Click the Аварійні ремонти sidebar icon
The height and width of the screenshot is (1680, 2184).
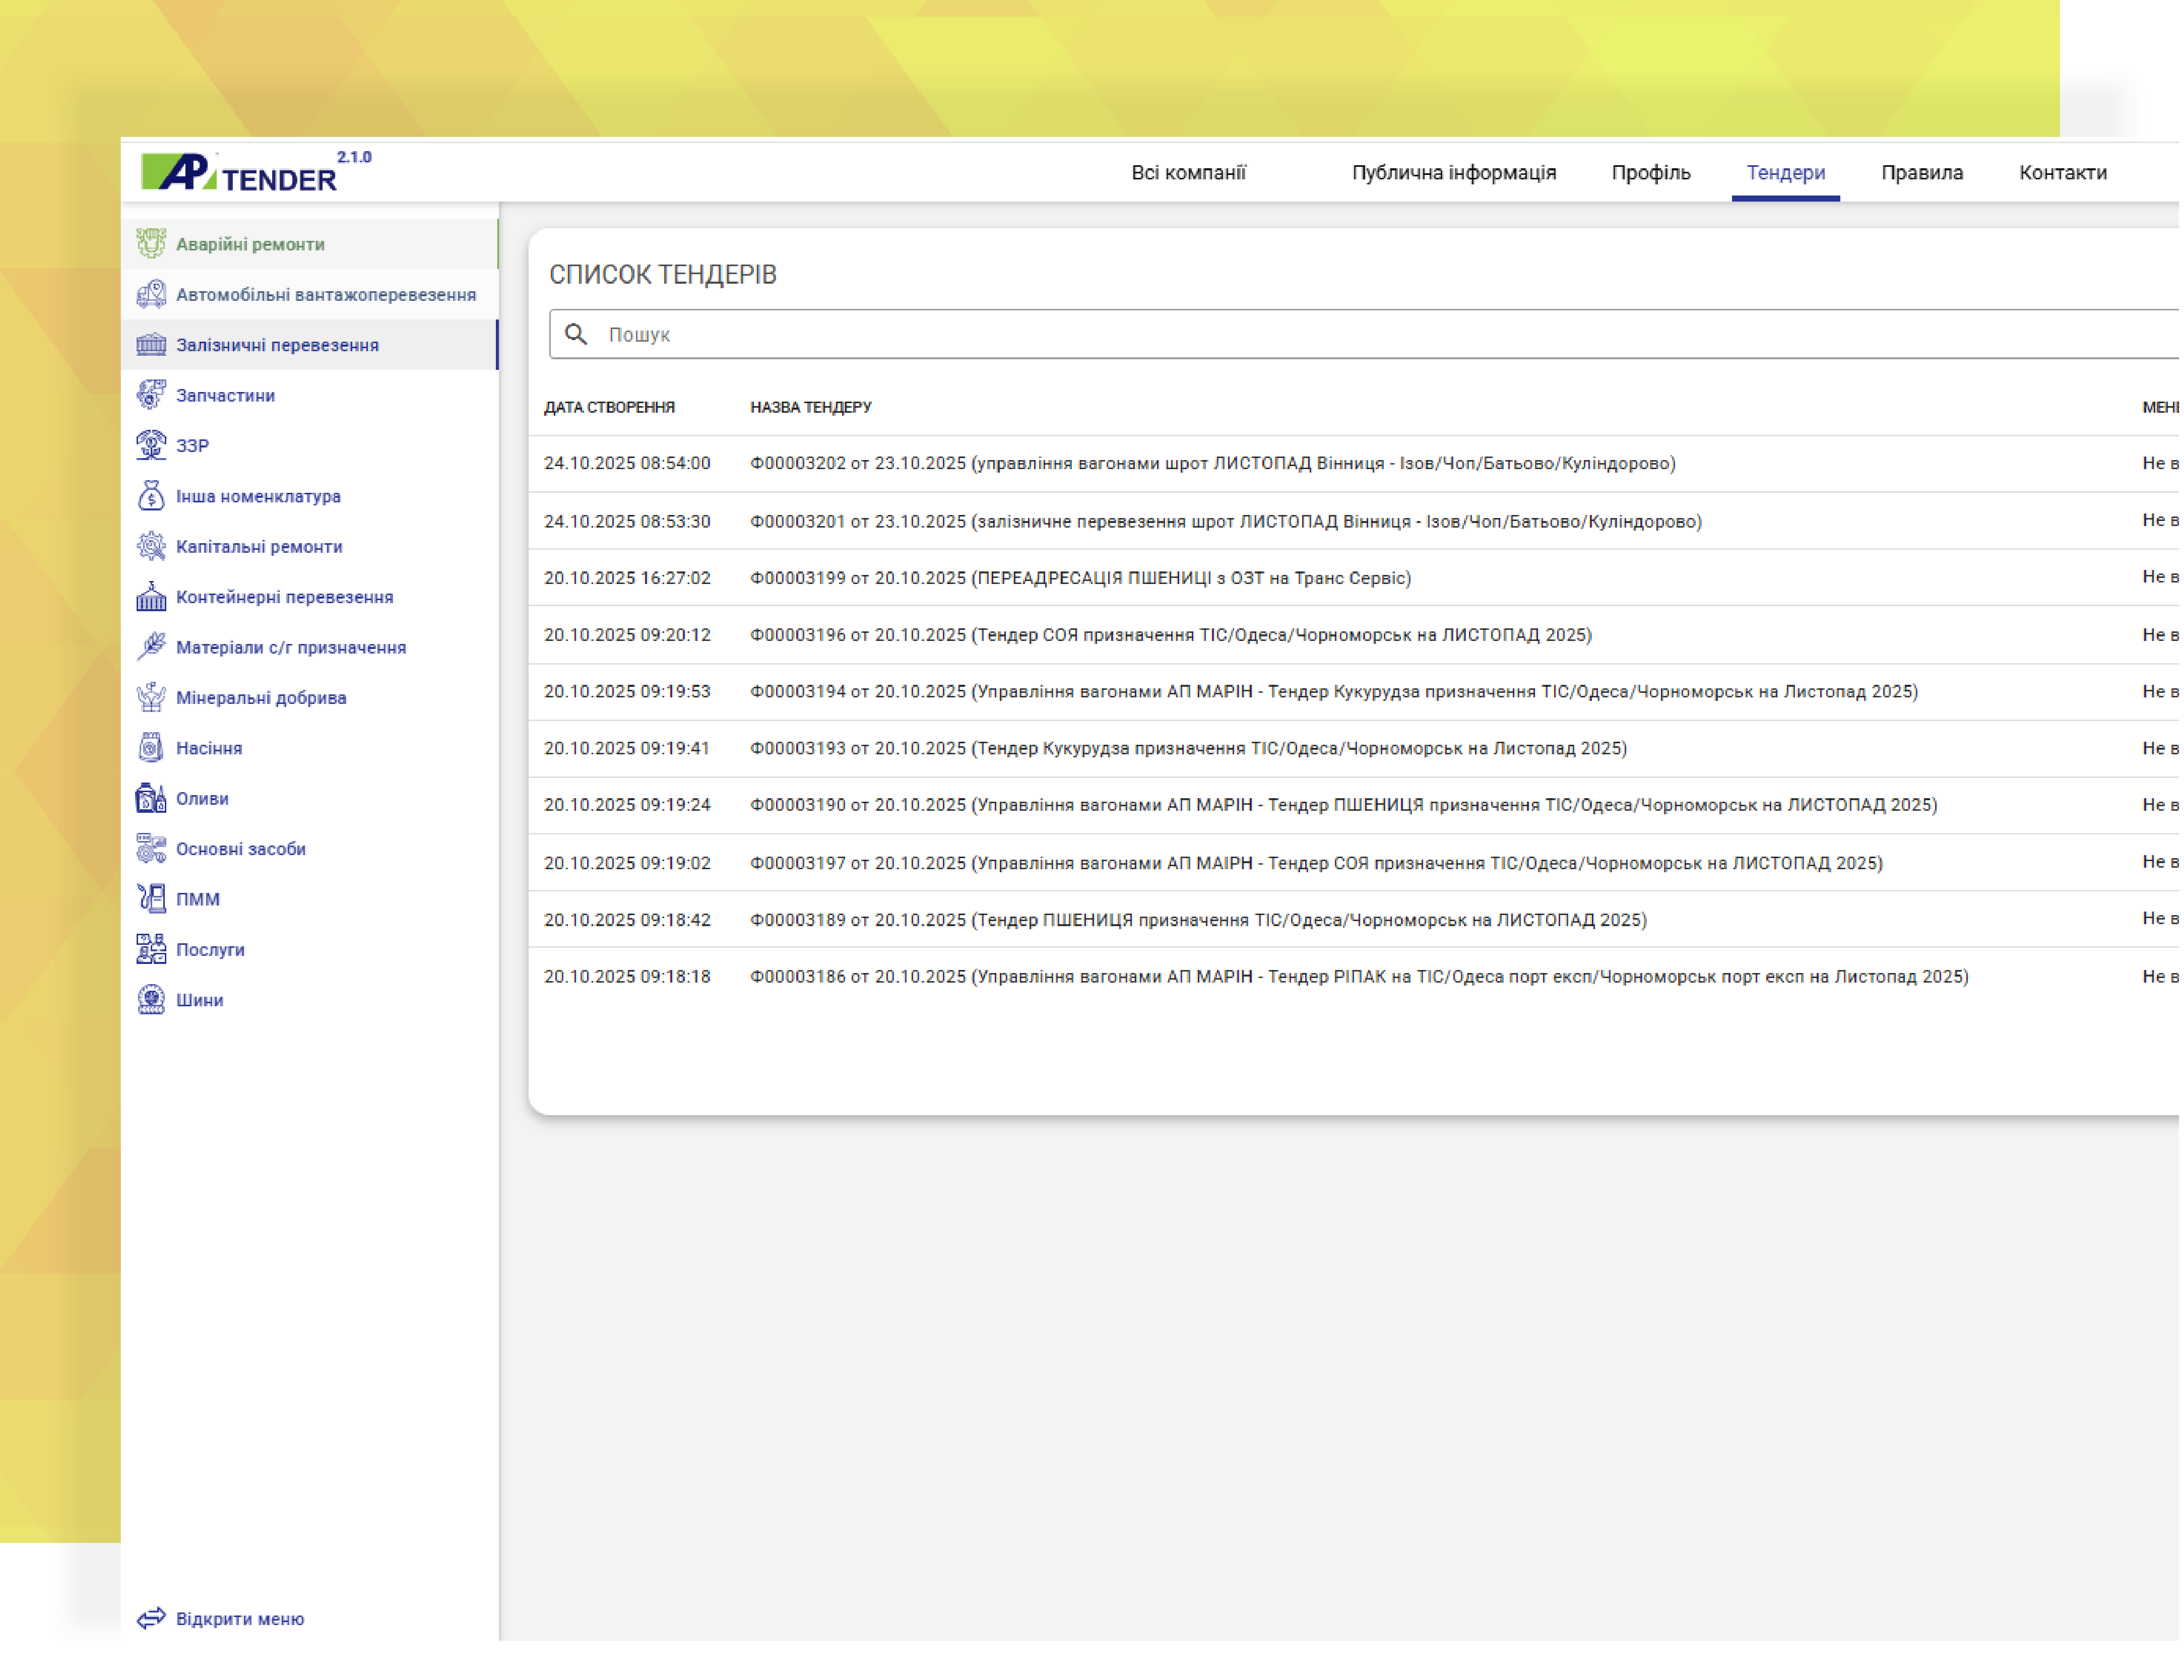click(x=151, y=244)
